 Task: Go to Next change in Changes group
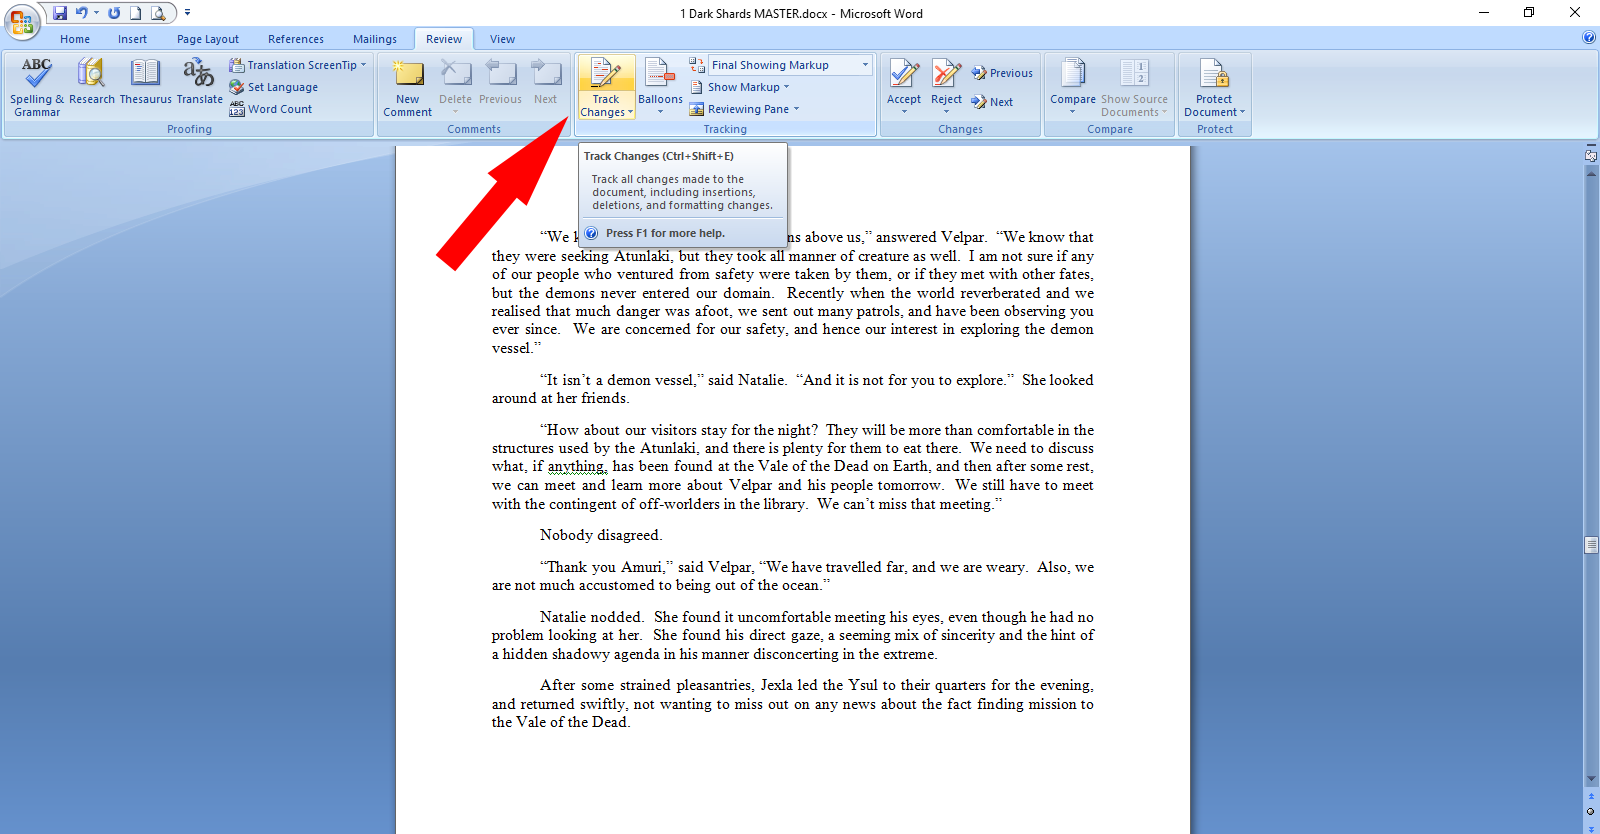click(x=992, y=102)
